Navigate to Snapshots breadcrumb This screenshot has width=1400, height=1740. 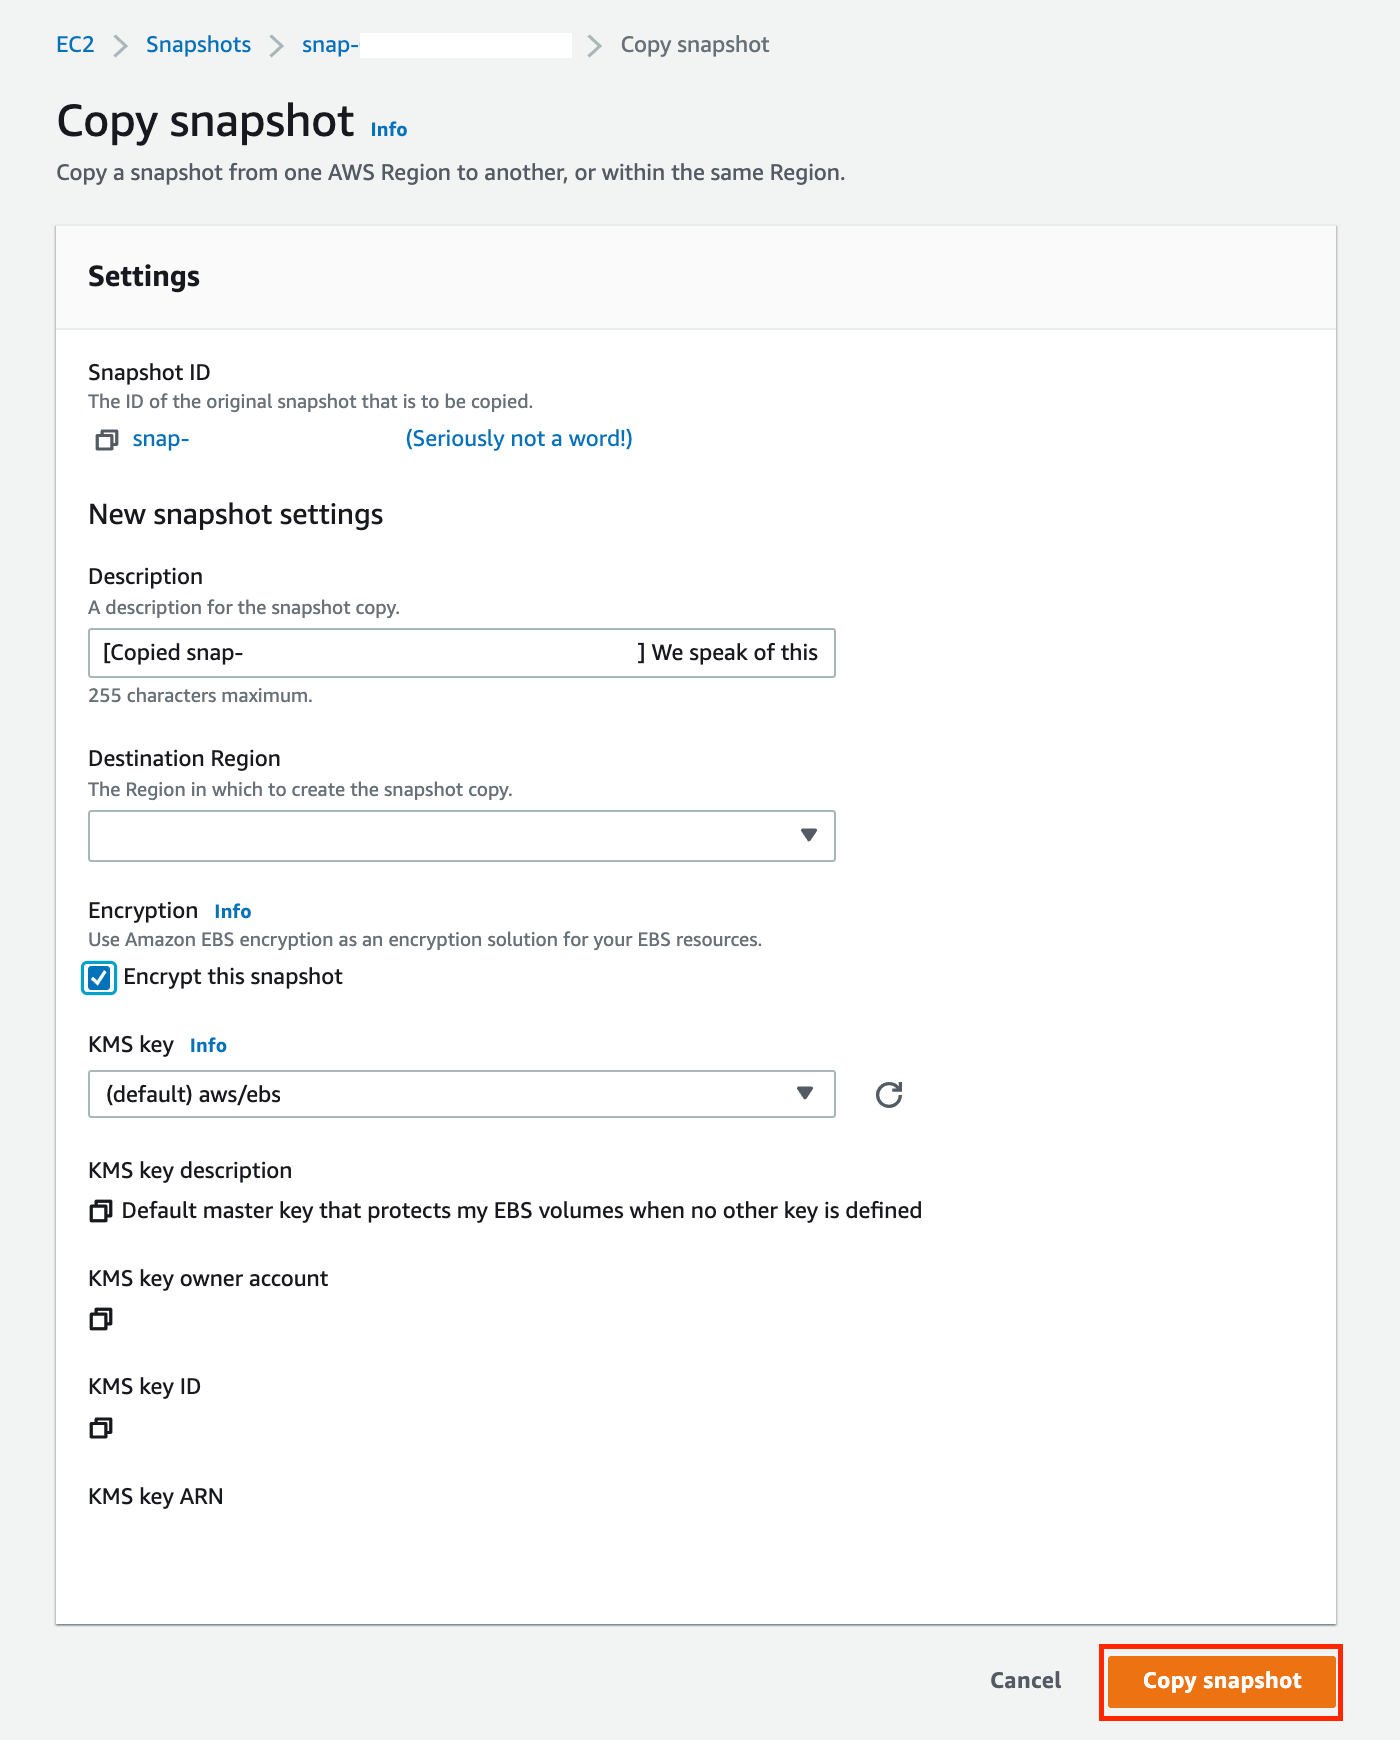tap(198, 45)
